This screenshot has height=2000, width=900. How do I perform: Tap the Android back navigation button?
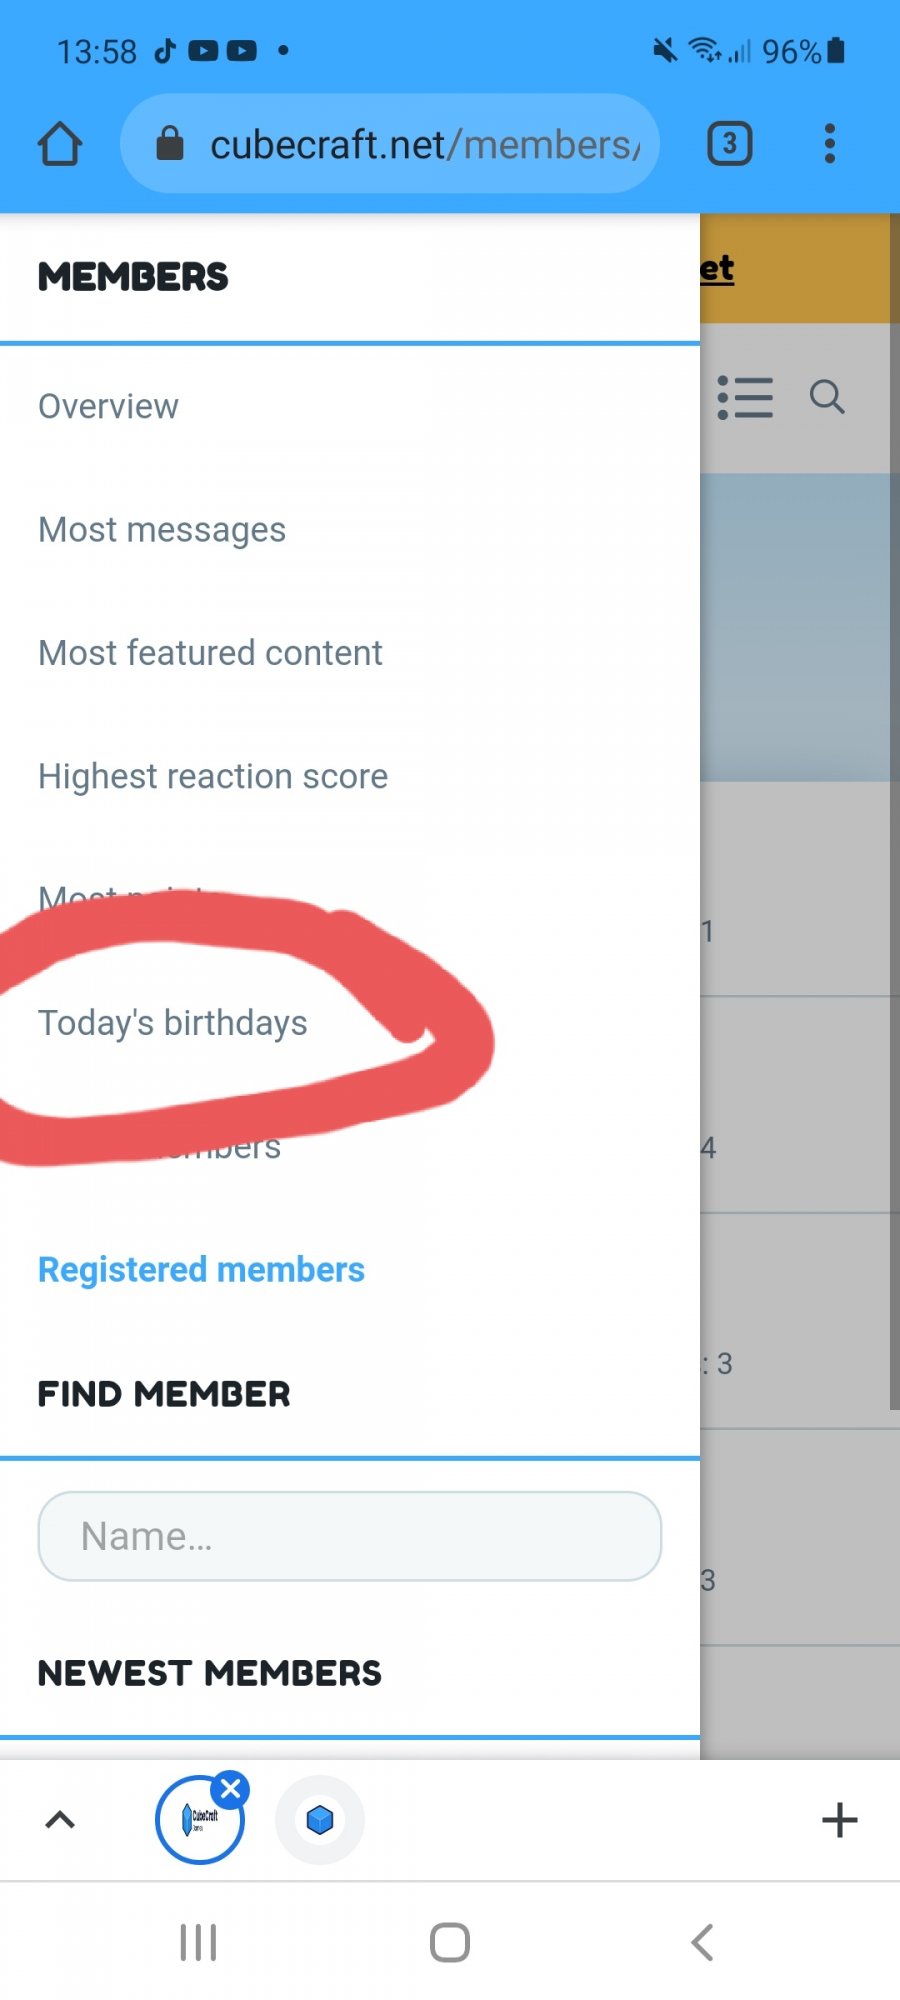click(x=702, y=1943)
